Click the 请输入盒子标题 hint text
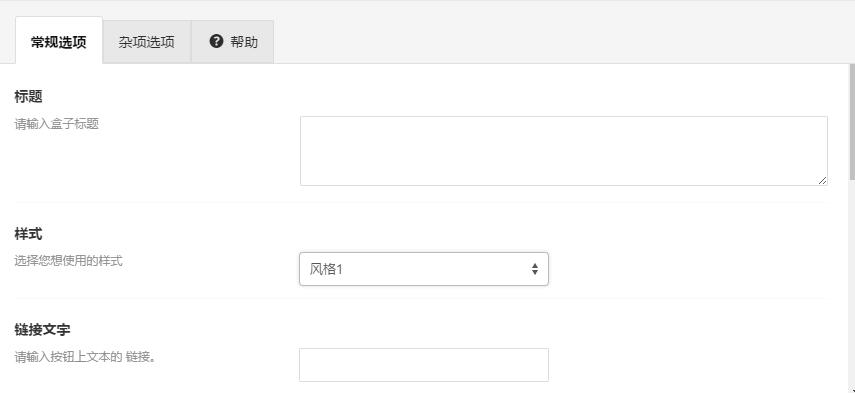Viewport: 855px width, 393px height. [57, 124]
